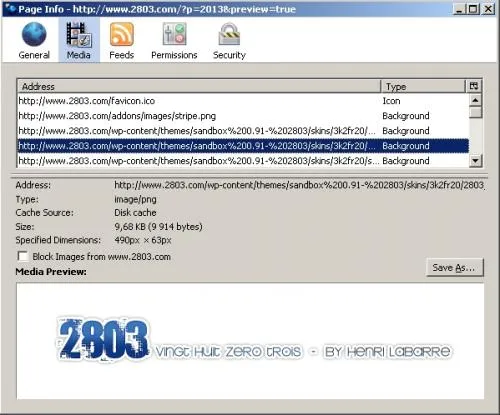Maximize the Page Info window
Viewport: 500px width, 415px height.
coord(473,9)
